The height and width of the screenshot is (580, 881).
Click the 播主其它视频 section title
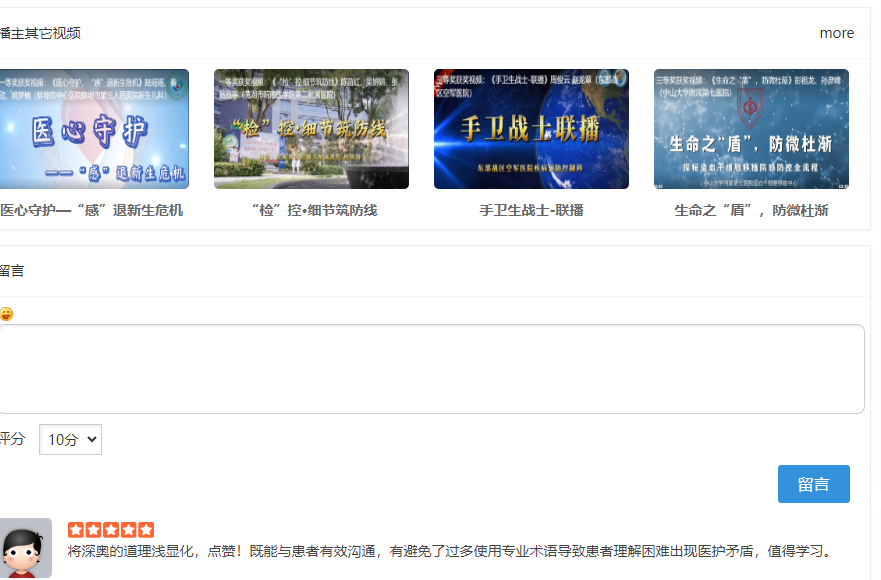(41, 33)
